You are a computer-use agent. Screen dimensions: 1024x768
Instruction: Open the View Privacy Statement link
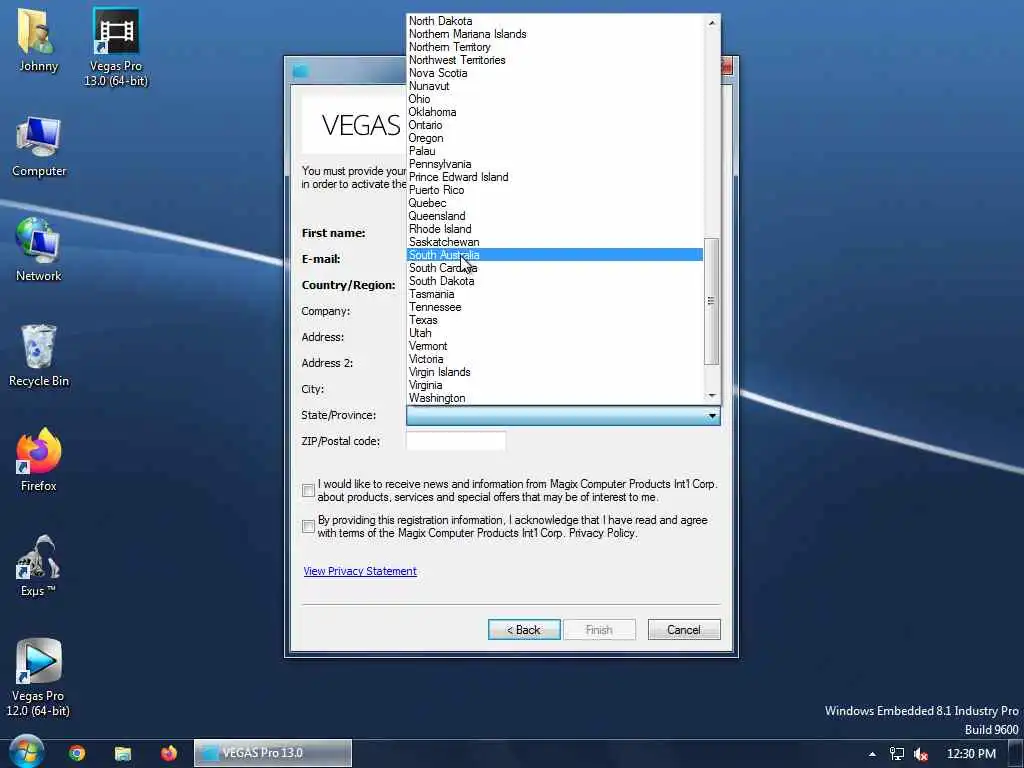coord(360,571)
